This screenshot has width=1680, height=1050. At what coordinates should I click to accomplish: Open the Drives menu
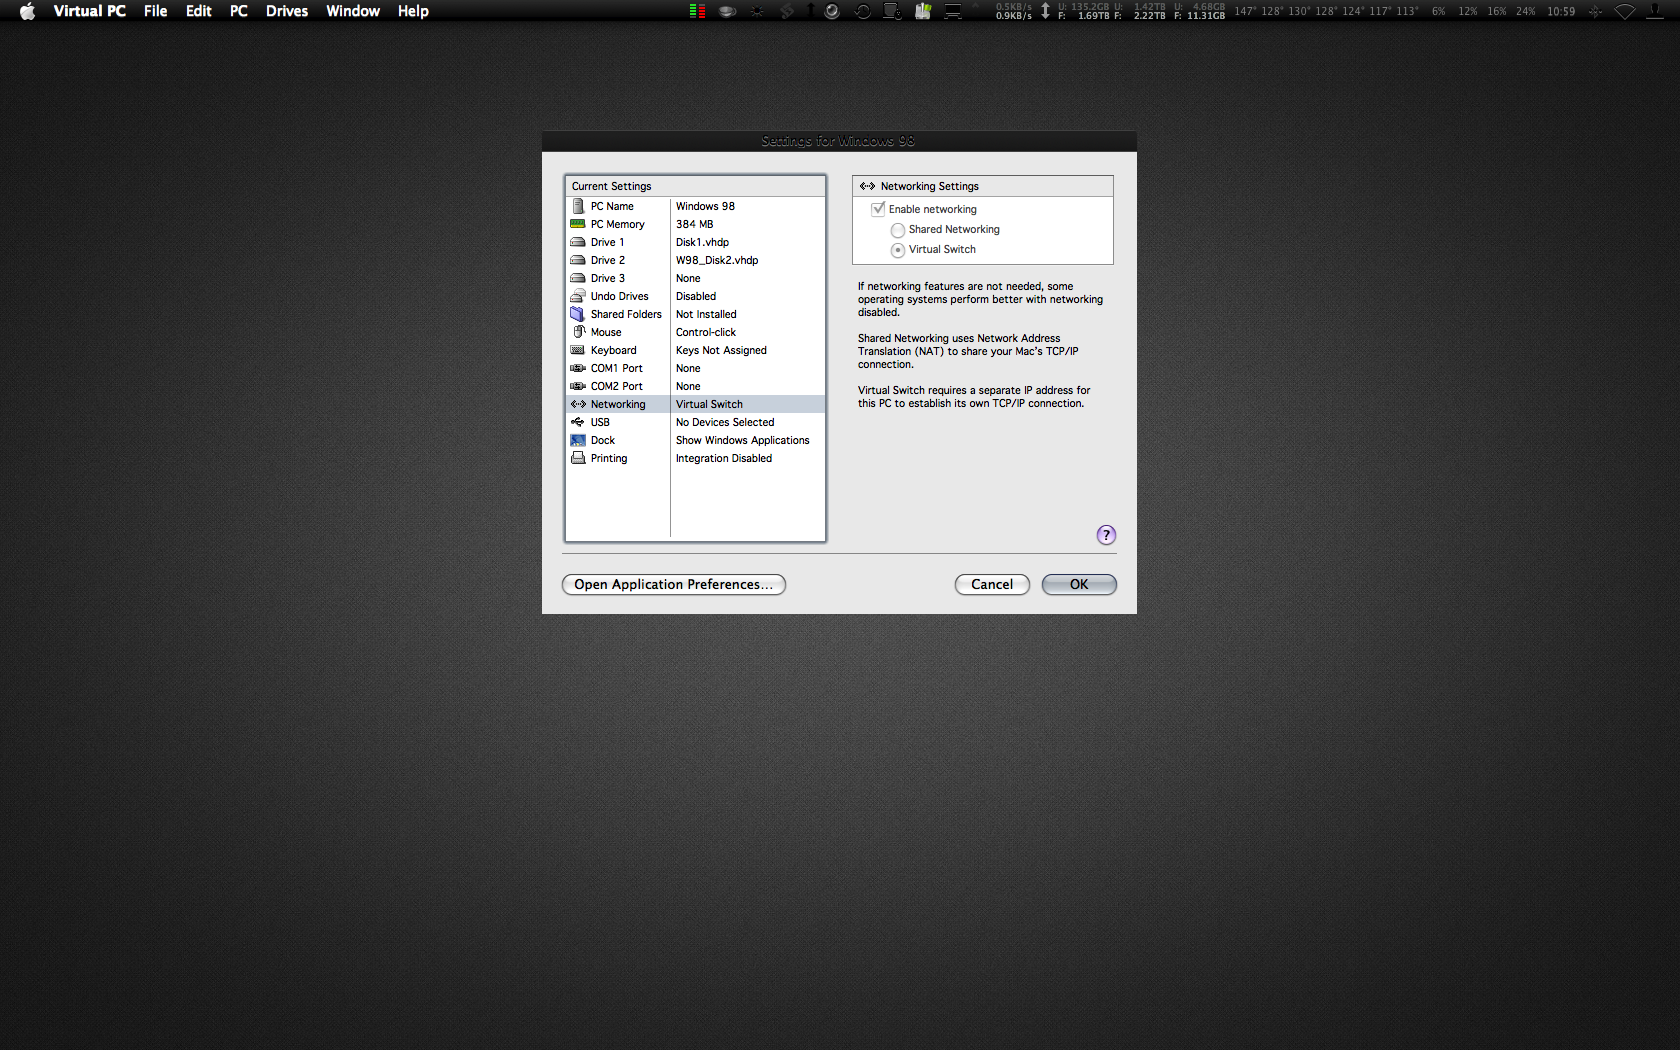(287, 11)
